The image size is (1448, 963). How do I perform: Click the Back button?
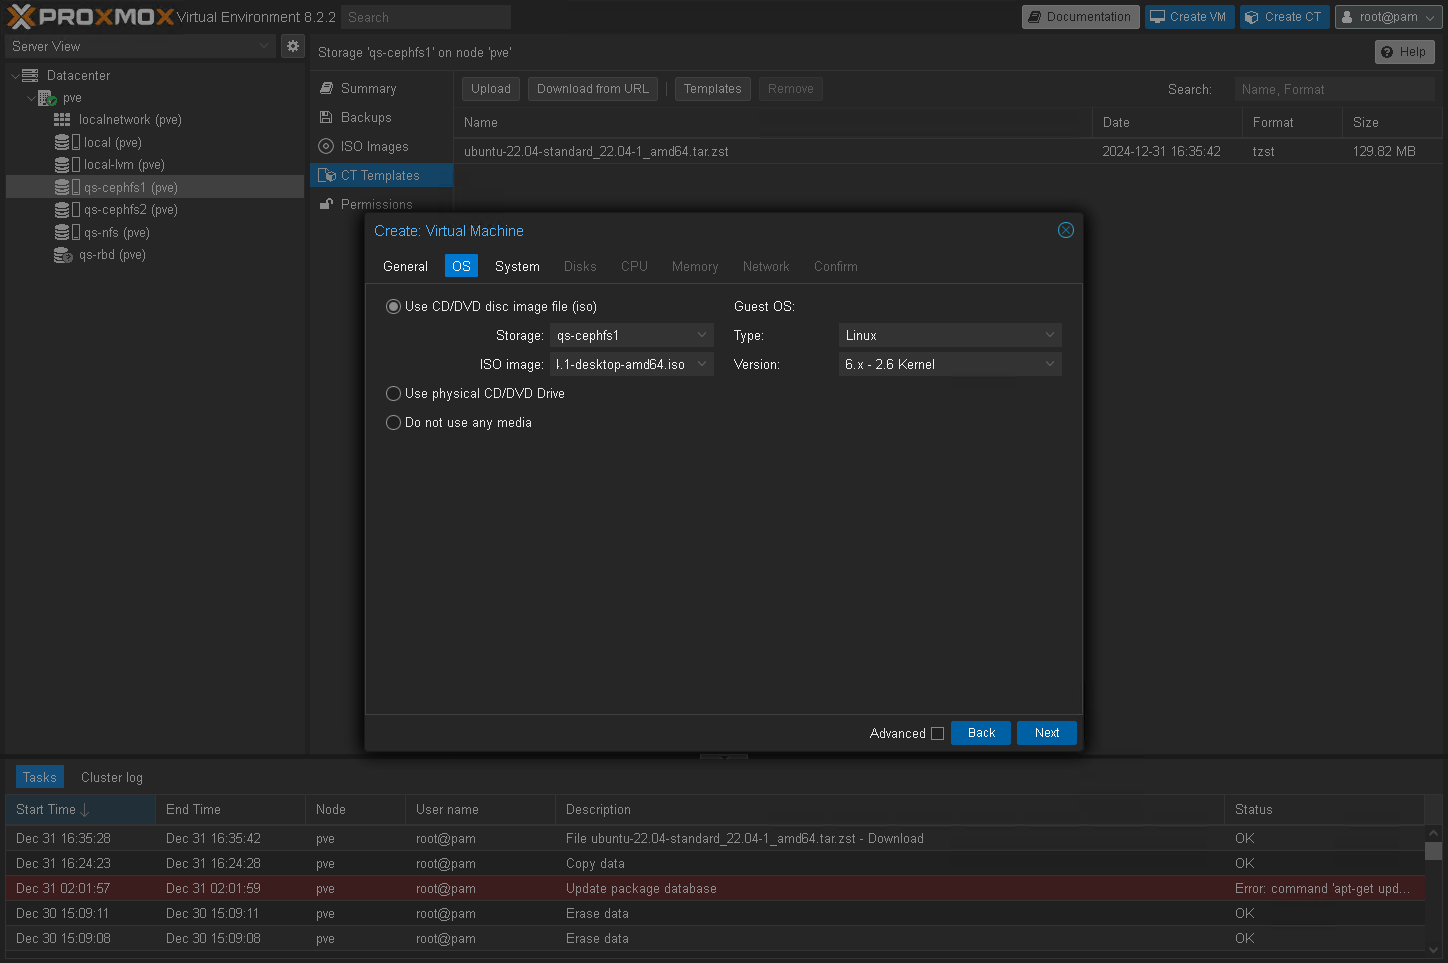coord(981,733)
